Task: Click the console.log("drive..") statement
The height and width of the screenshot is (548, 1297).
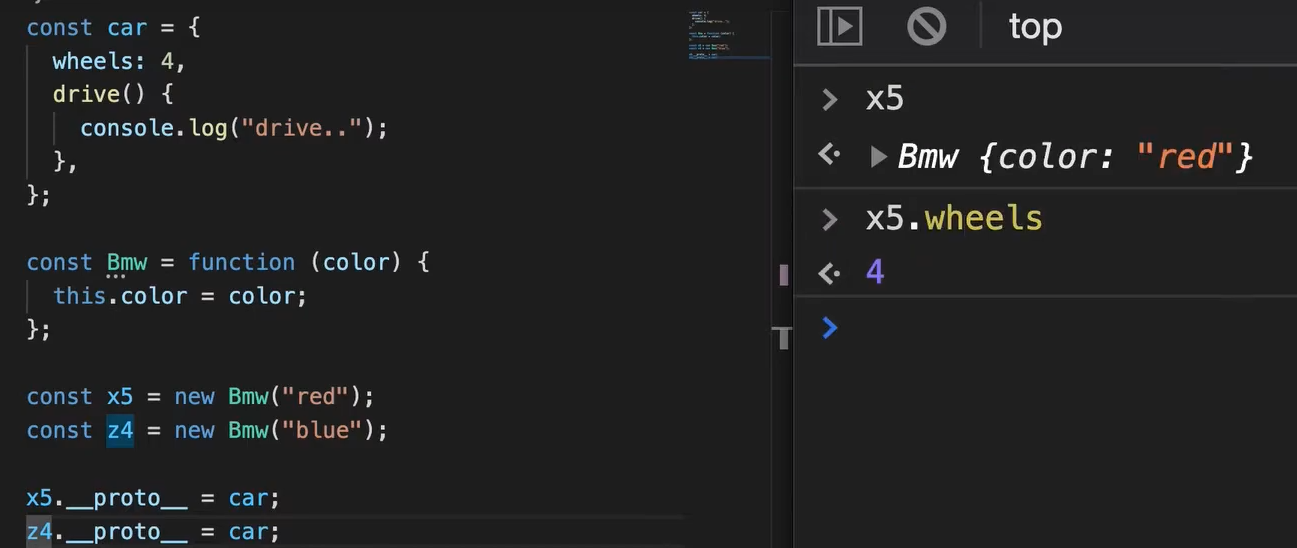Action: point(233,128)
